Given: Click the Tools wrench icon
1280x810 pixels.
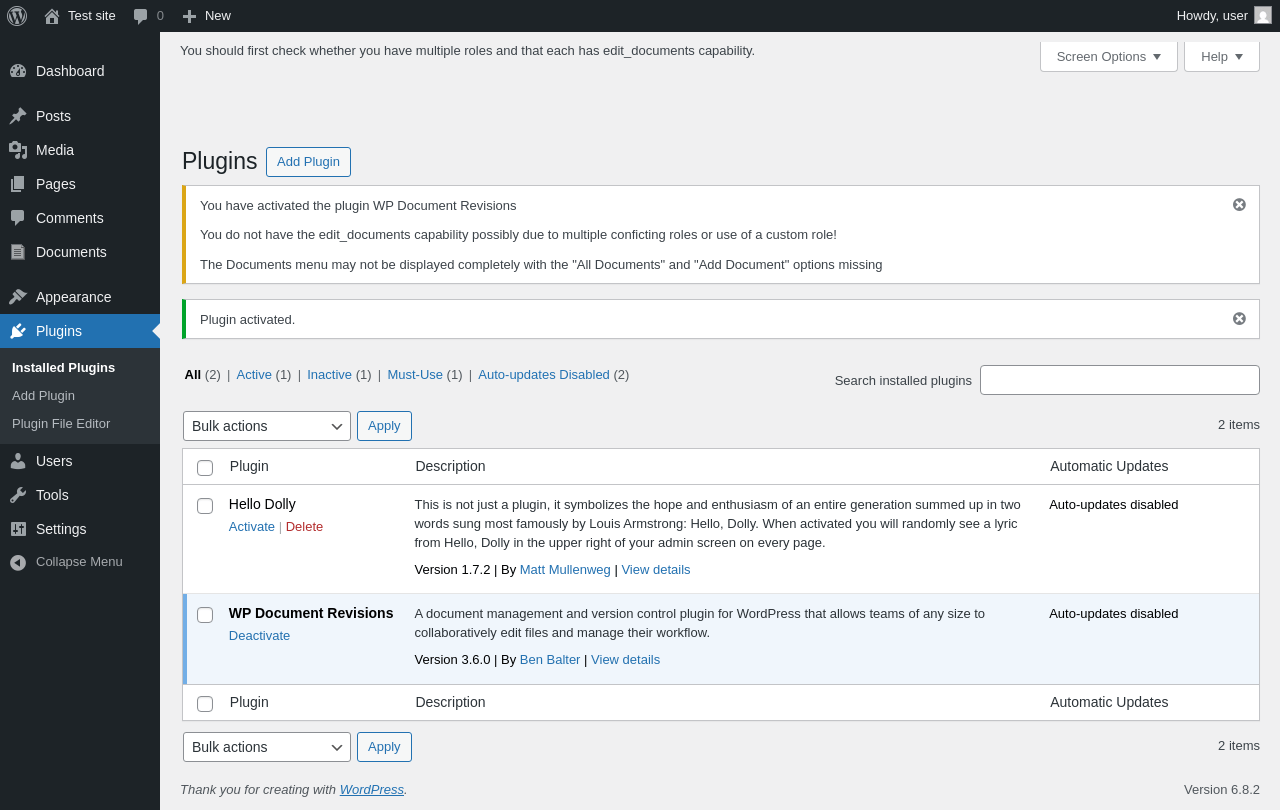Looking at the screenshot, I should click(18, 495).
